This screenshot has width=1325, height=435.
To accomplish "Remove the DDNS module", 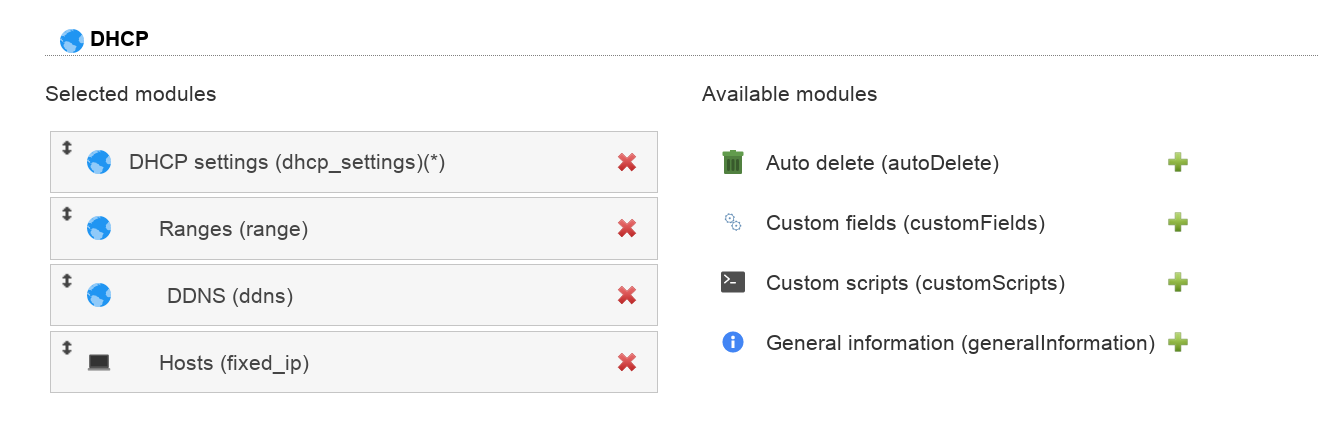I will [627, 295].
